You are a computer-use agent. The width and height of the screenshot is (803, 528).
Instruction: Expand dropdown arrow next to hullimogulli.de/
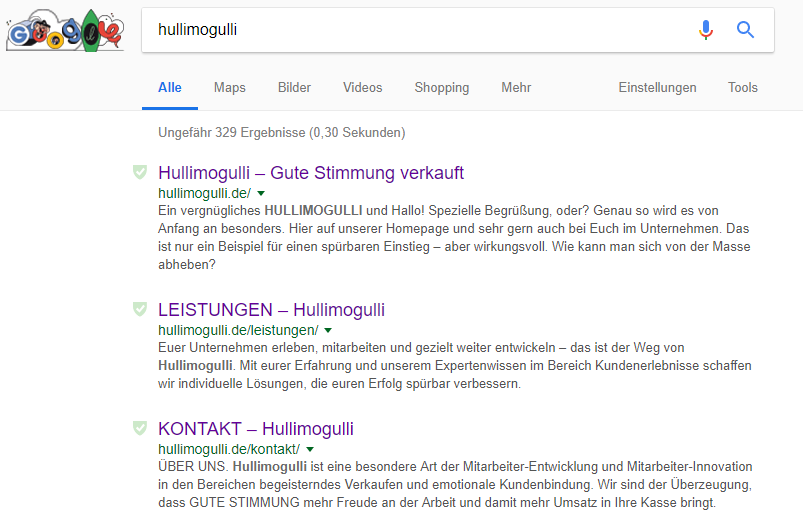coord(261,192)
